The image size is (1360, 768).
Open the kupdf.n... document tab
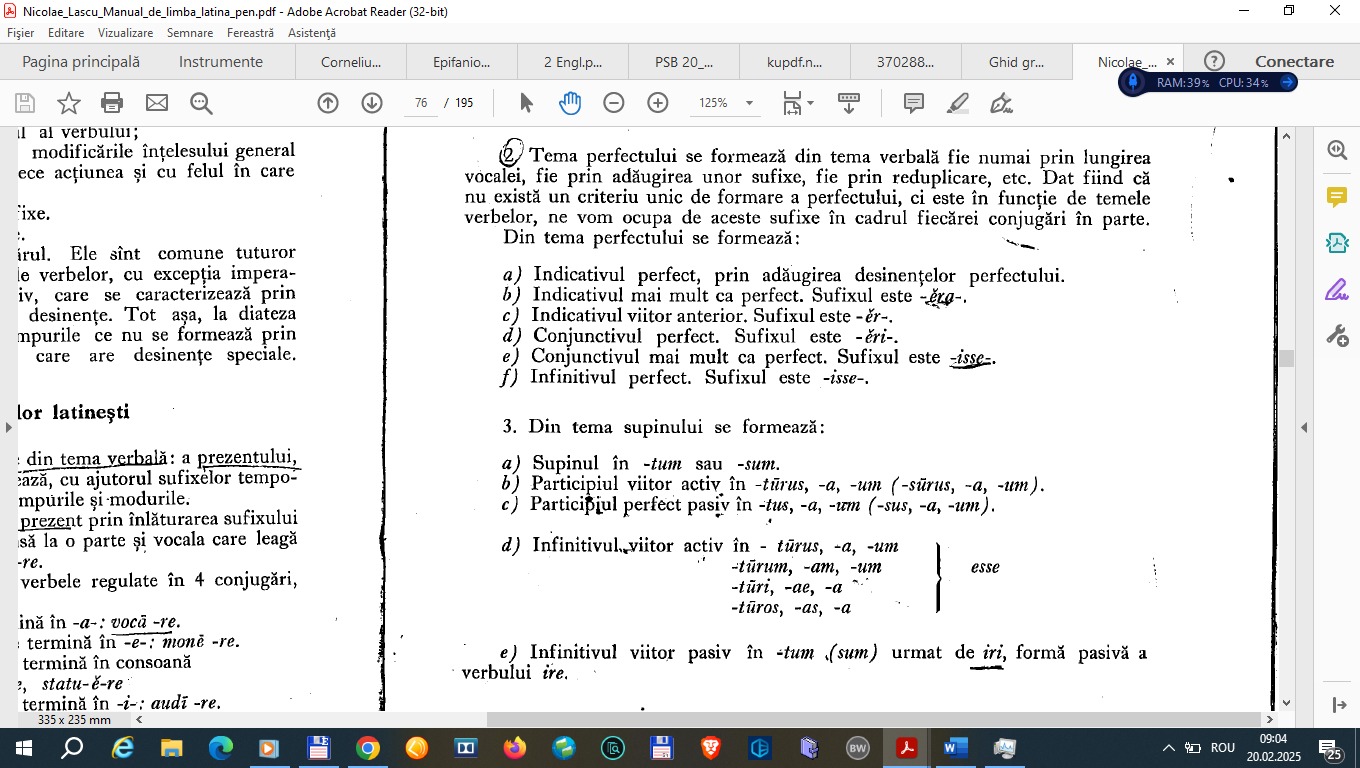[x=795, y=62]
